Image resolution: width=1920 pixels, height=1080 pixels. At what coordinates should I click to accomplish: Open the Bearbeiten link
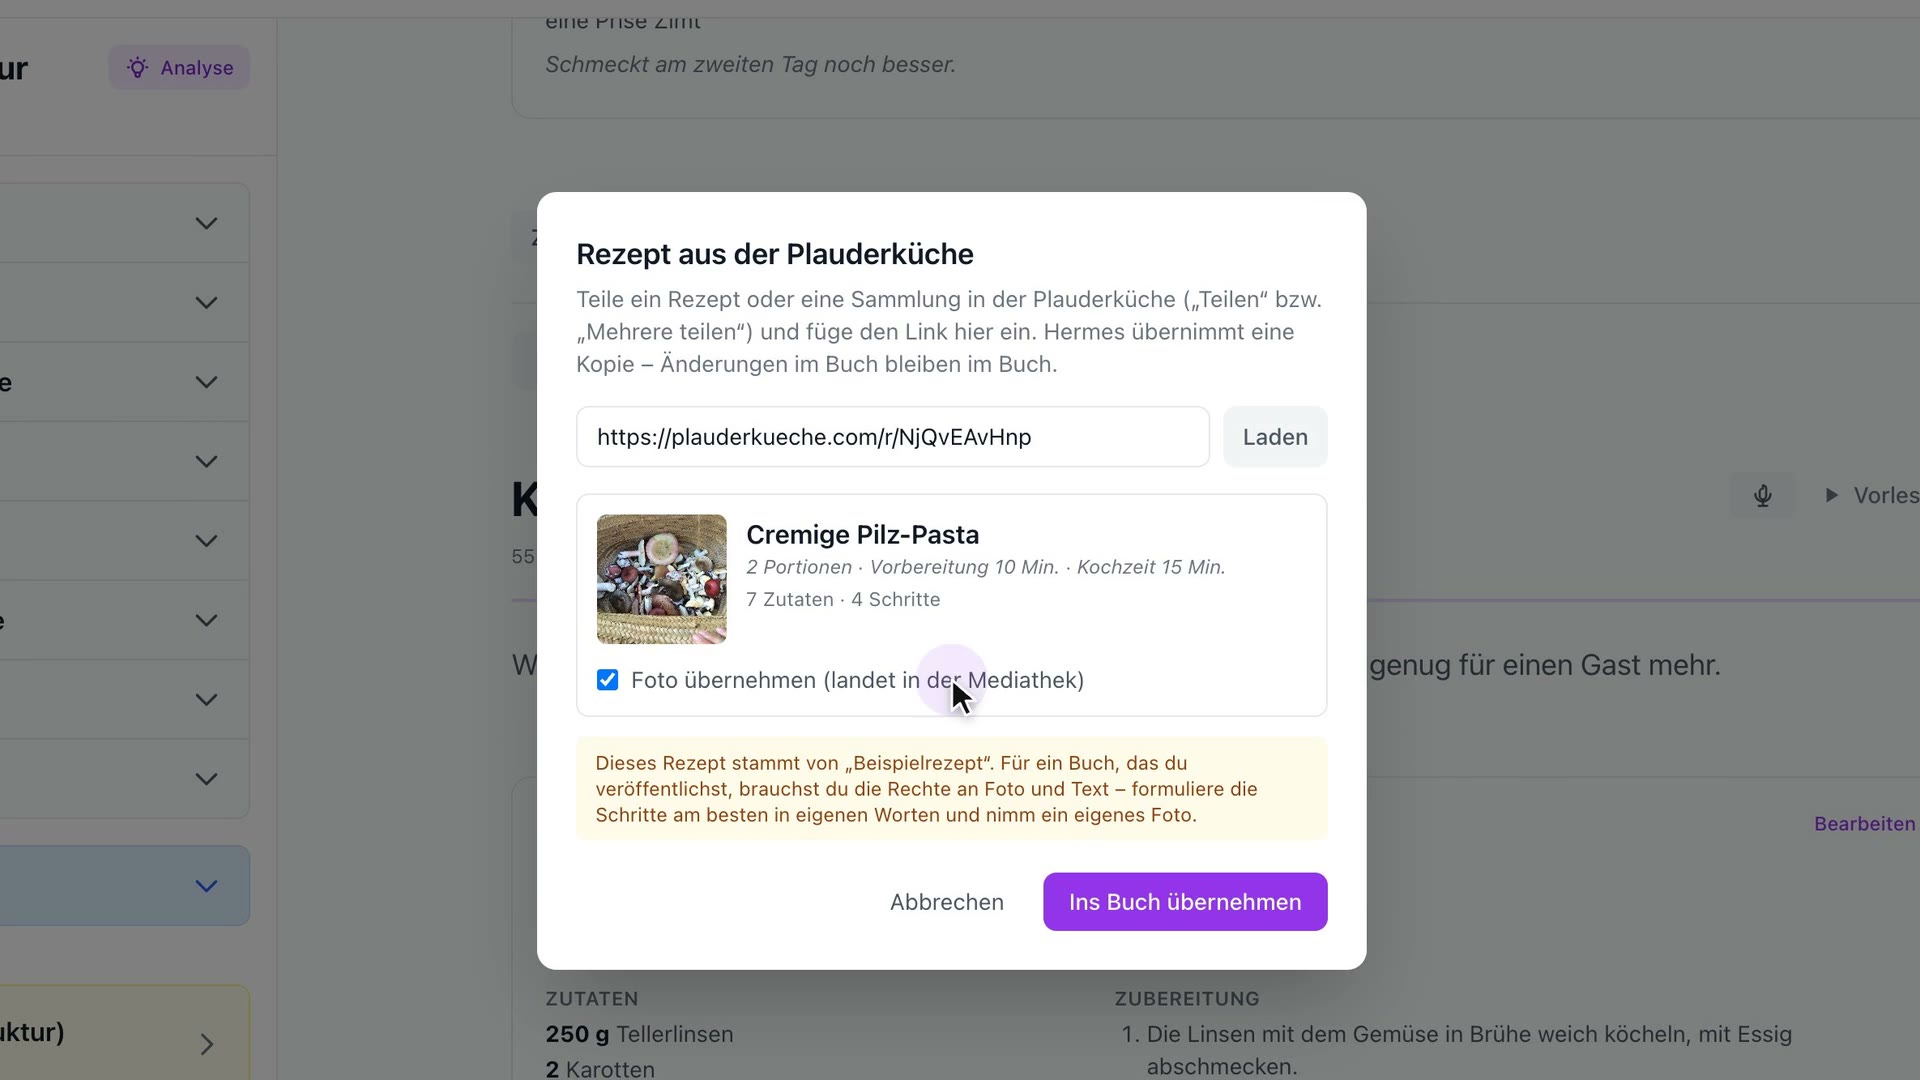pos(1864,824)
